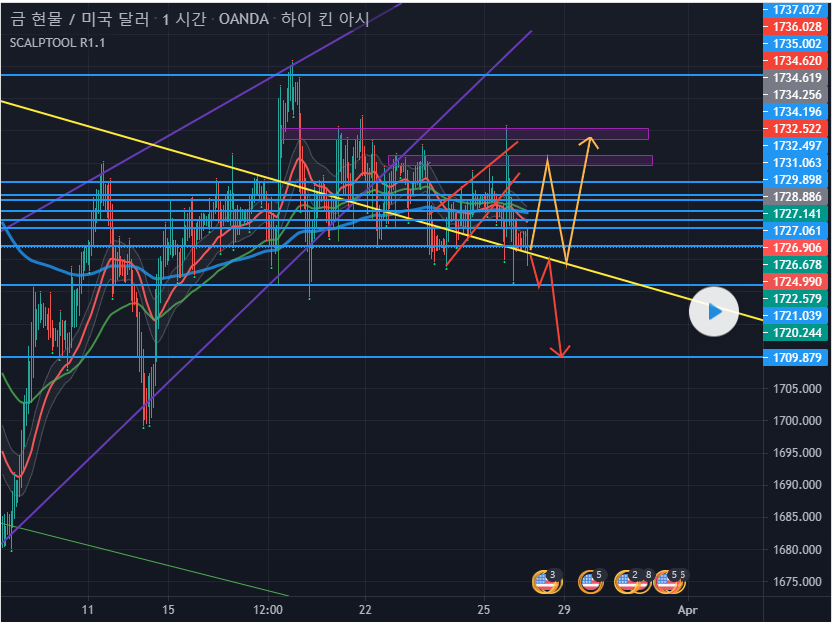Click the orange up arrow head

pyautogui.click(x=591, y=141)
